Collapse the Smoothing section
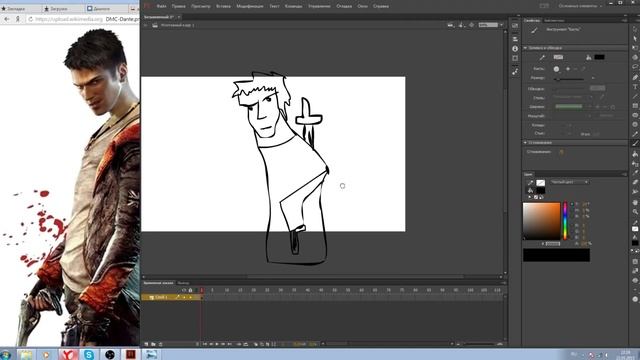Image resolution: width=640 pixels, height=360 pixels. [x=525, y=142]
